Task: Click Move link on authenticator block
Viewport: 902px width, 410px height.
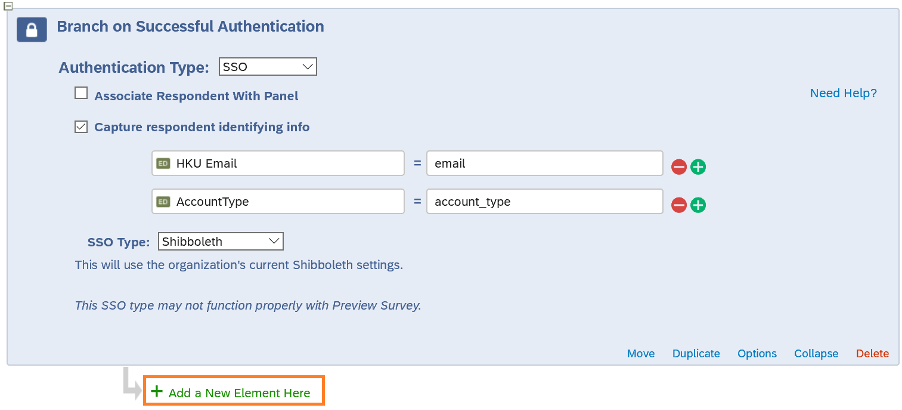Action: pyautogui.click(x=641, y=353)
